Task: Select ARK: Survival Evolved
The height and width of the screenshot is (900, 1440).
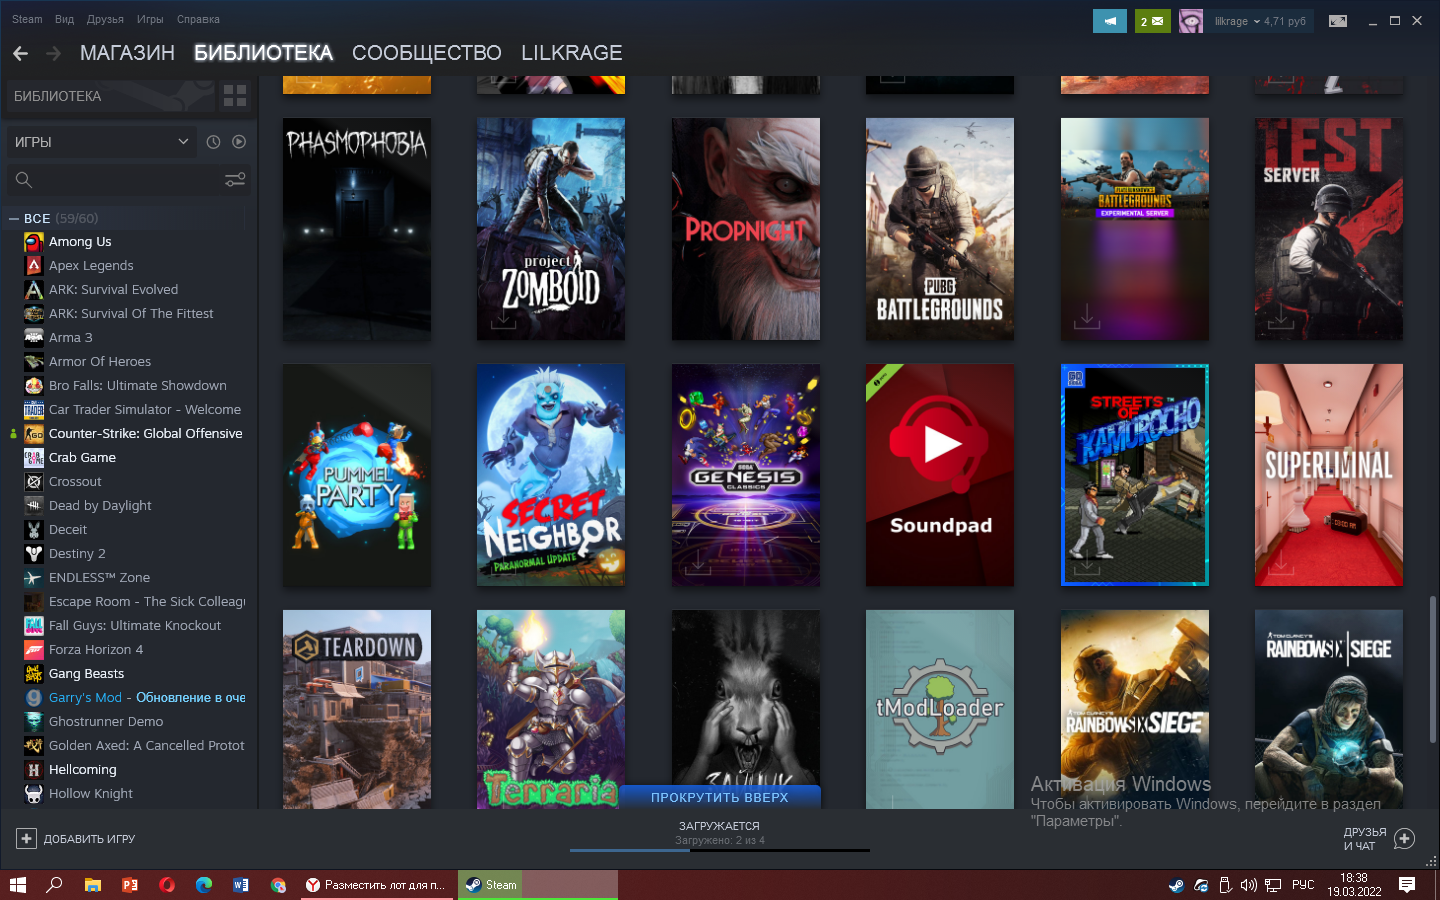Action: pos(113,290)
